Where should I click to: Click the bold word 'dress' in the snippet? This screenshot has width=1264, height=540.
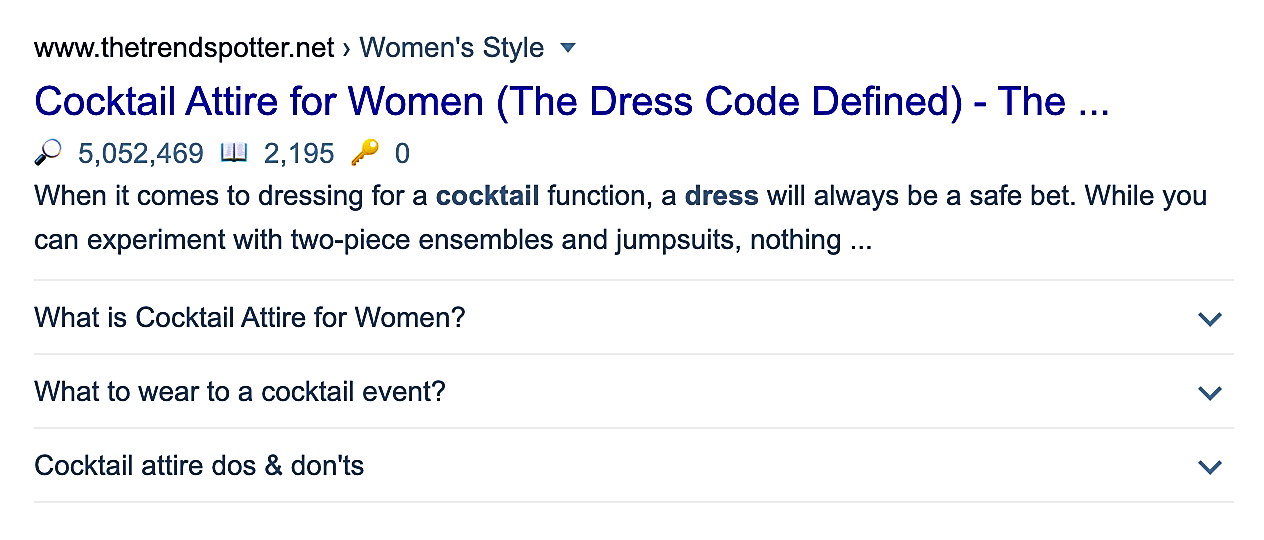(x=722, y=195)
